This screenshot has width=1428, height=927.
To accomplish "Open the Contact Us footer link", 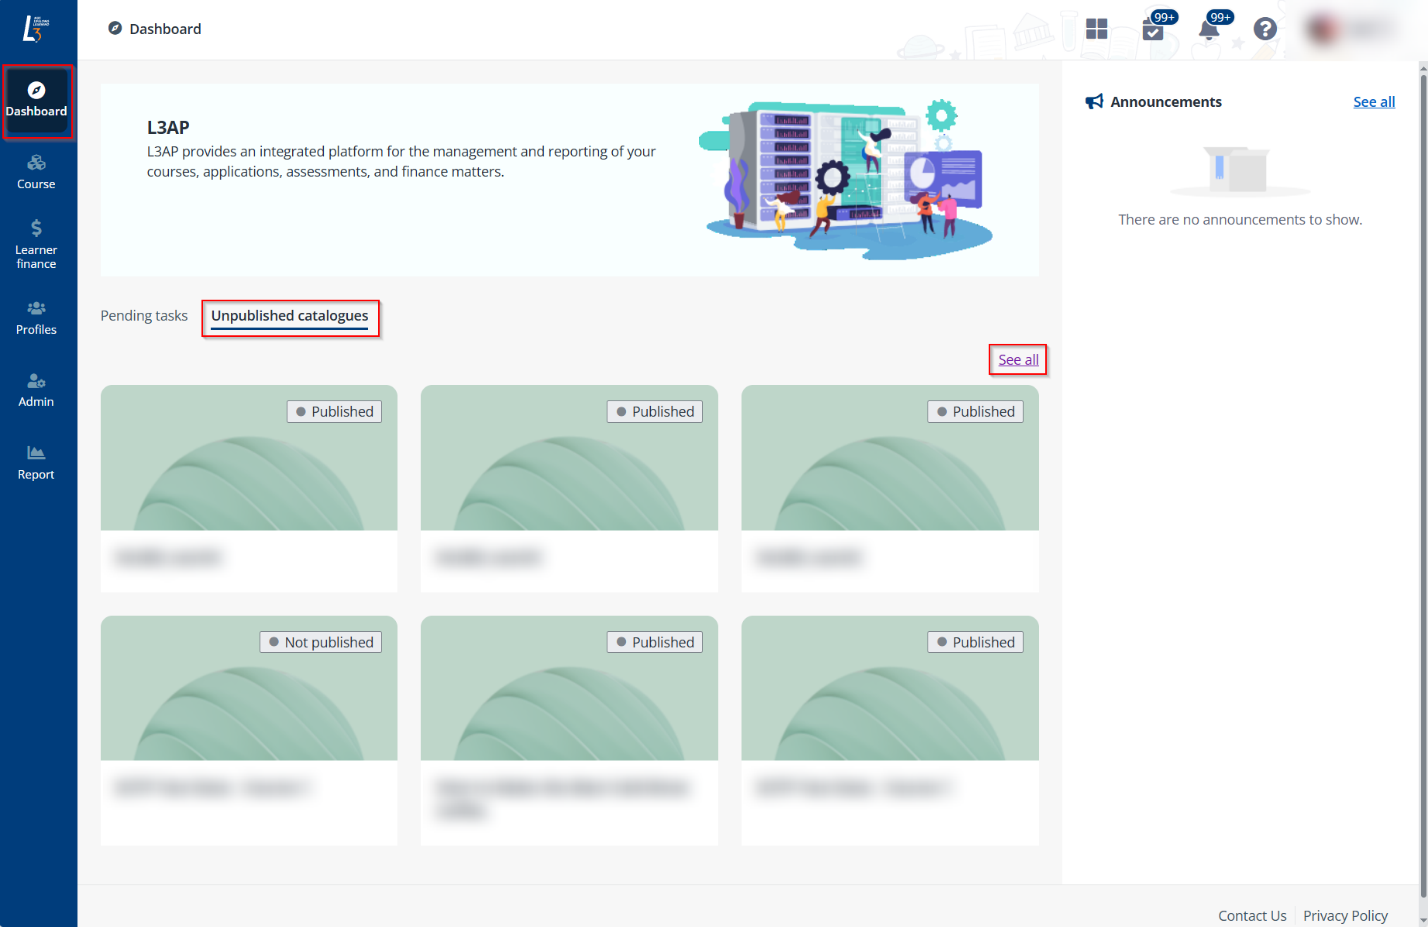I will 1251,915.
